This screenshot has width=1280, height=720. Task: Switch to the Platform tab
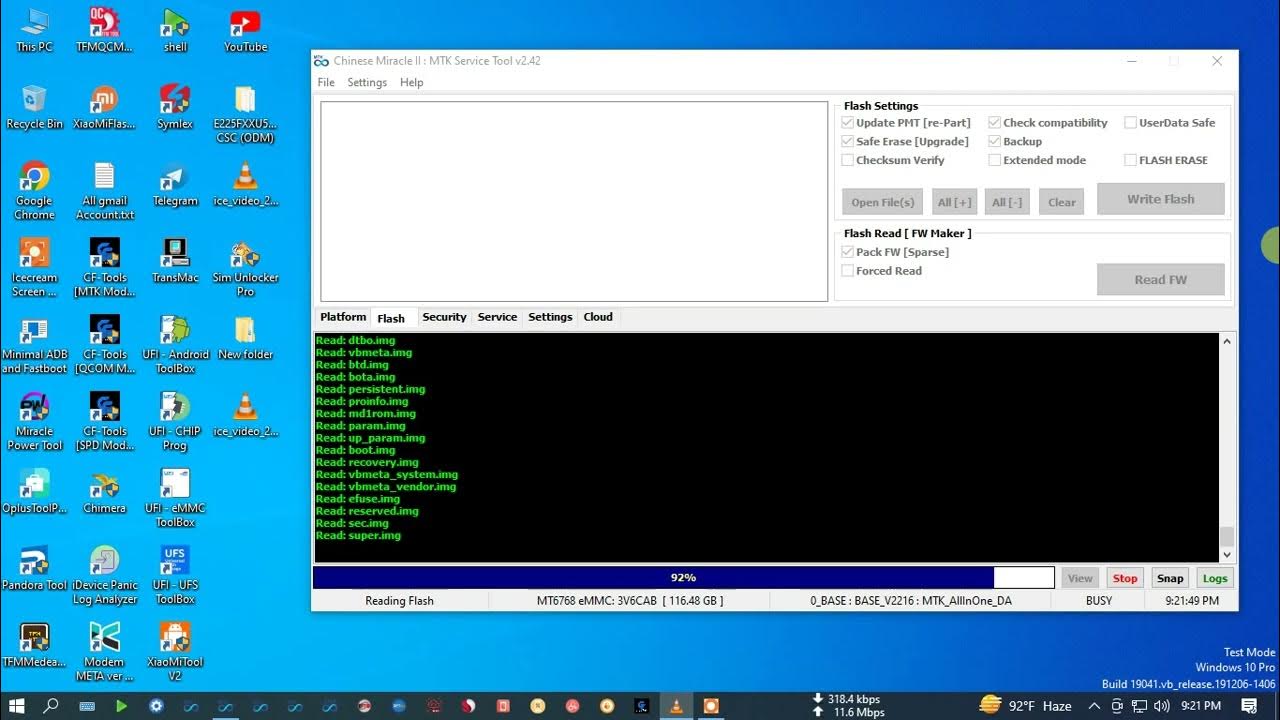(343, 317)
